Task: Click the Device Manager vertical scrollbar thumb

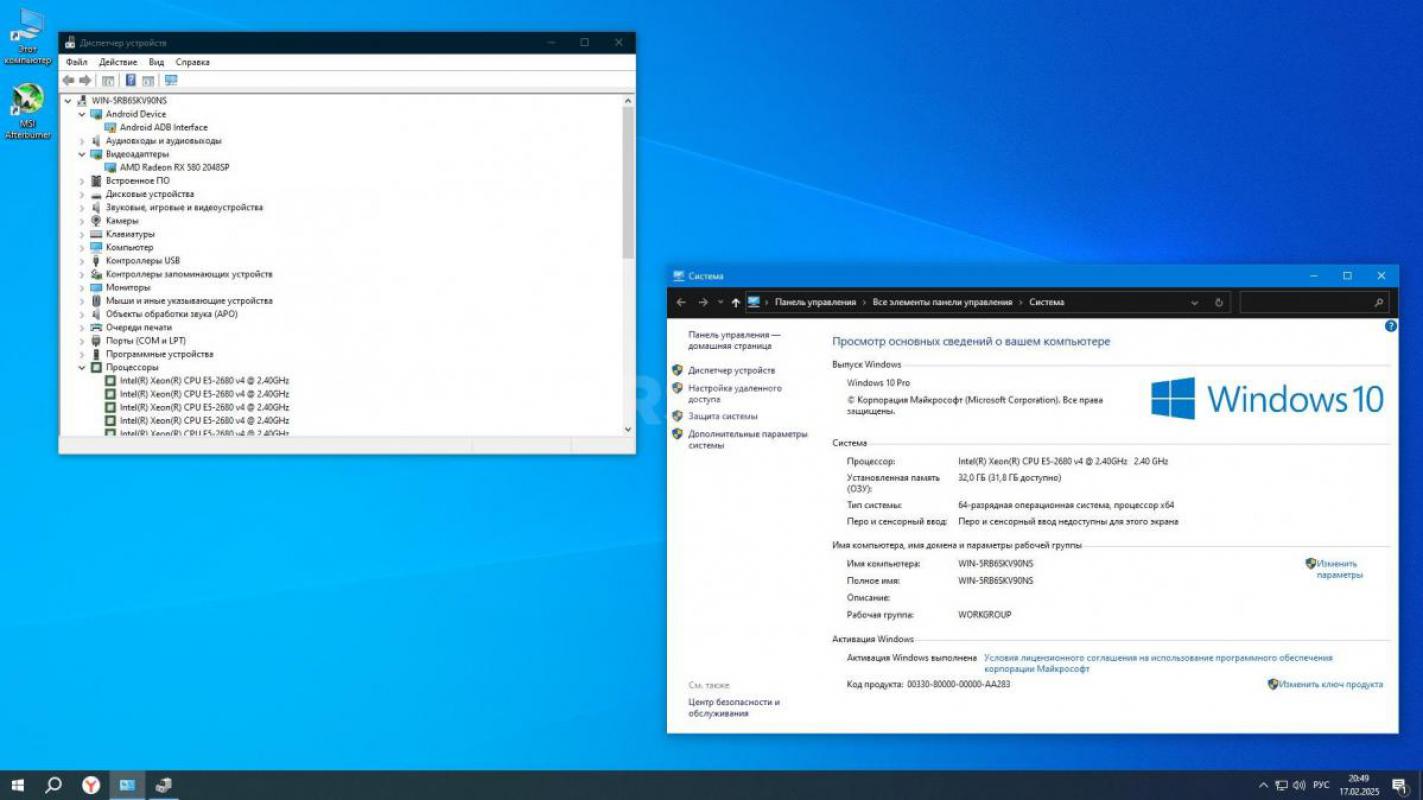Action: click(x=628, y=182)
